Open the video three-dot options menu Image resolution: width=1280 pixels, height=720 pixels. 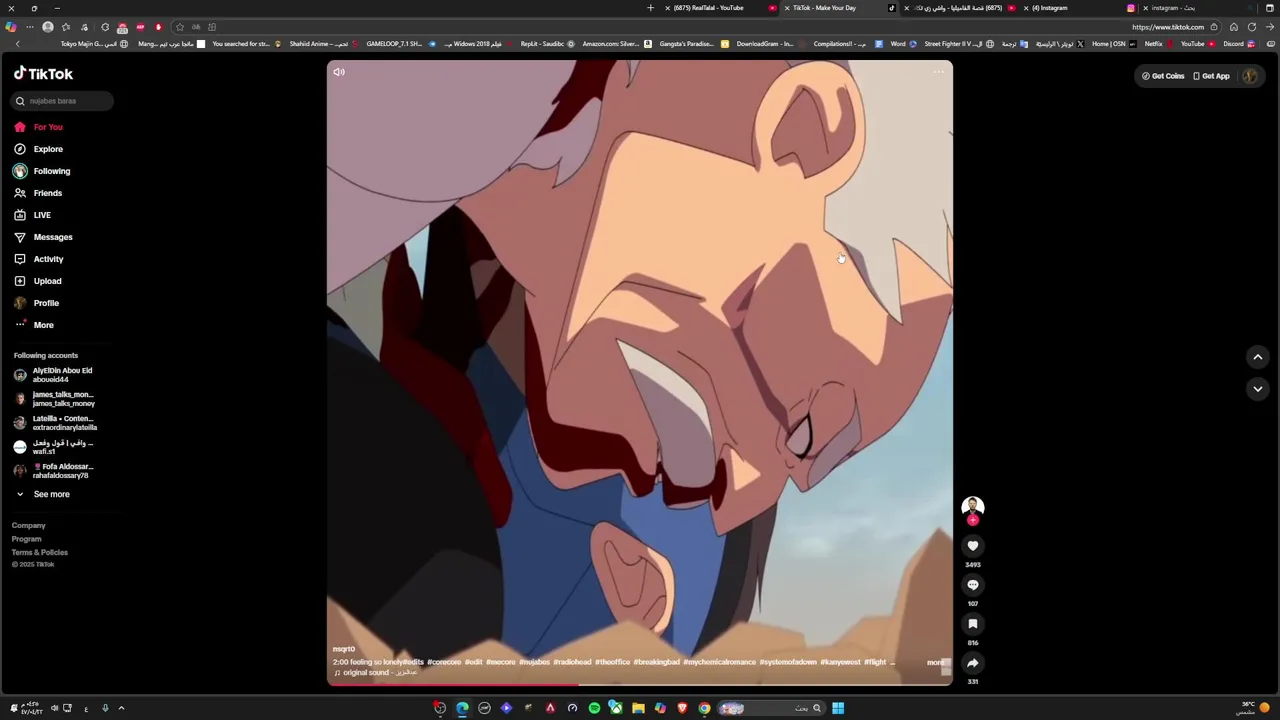point(938,72)
